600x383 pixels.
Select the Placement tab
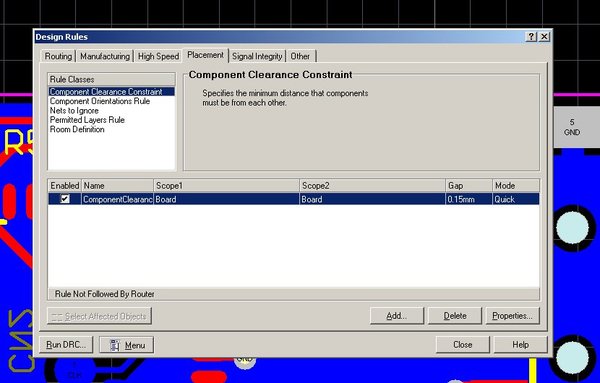(x=205, y=55)
